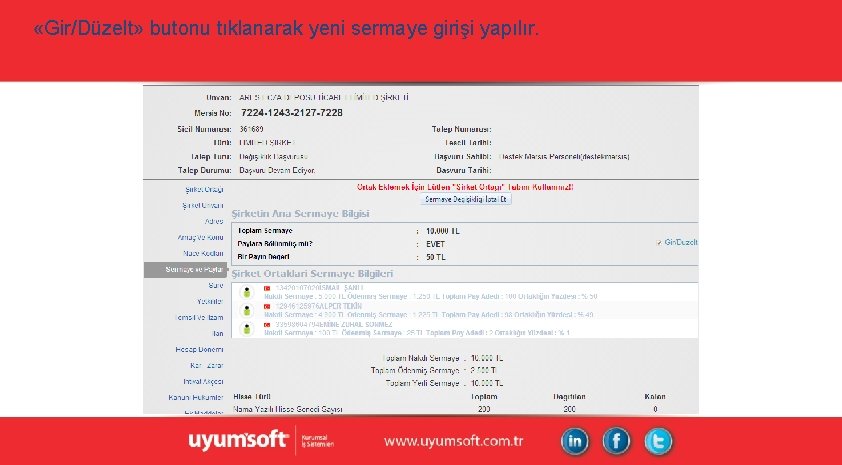The height and width of the screenshot is (465, 842).
Task: Switch to the Kar - Zarar tab
Action: pos(207,366)
